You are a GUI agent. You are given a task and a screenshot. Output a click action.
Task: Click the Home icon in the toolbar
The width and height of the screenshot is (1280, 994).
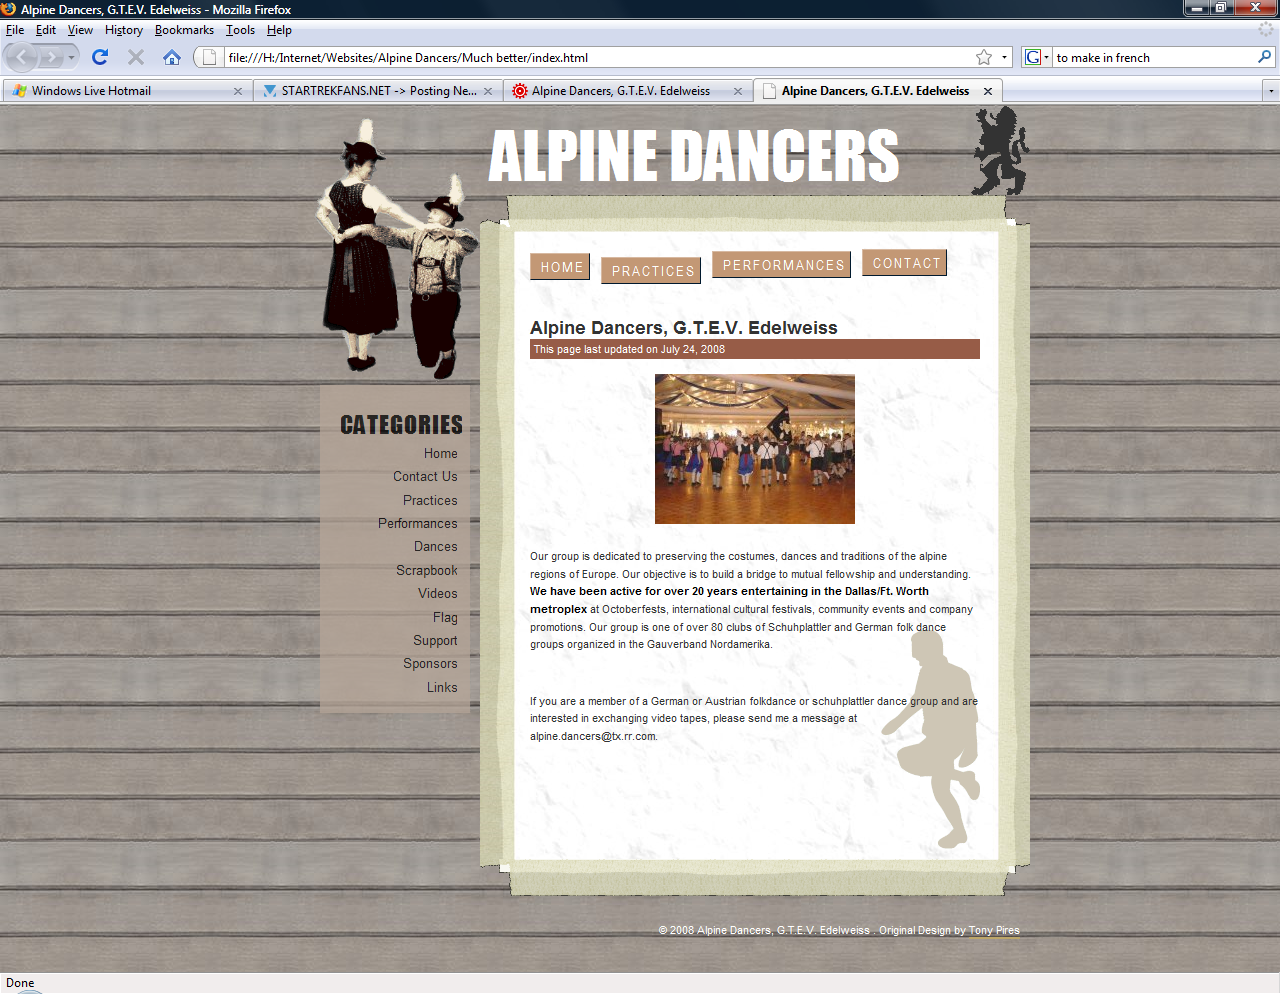coord(172,57)
